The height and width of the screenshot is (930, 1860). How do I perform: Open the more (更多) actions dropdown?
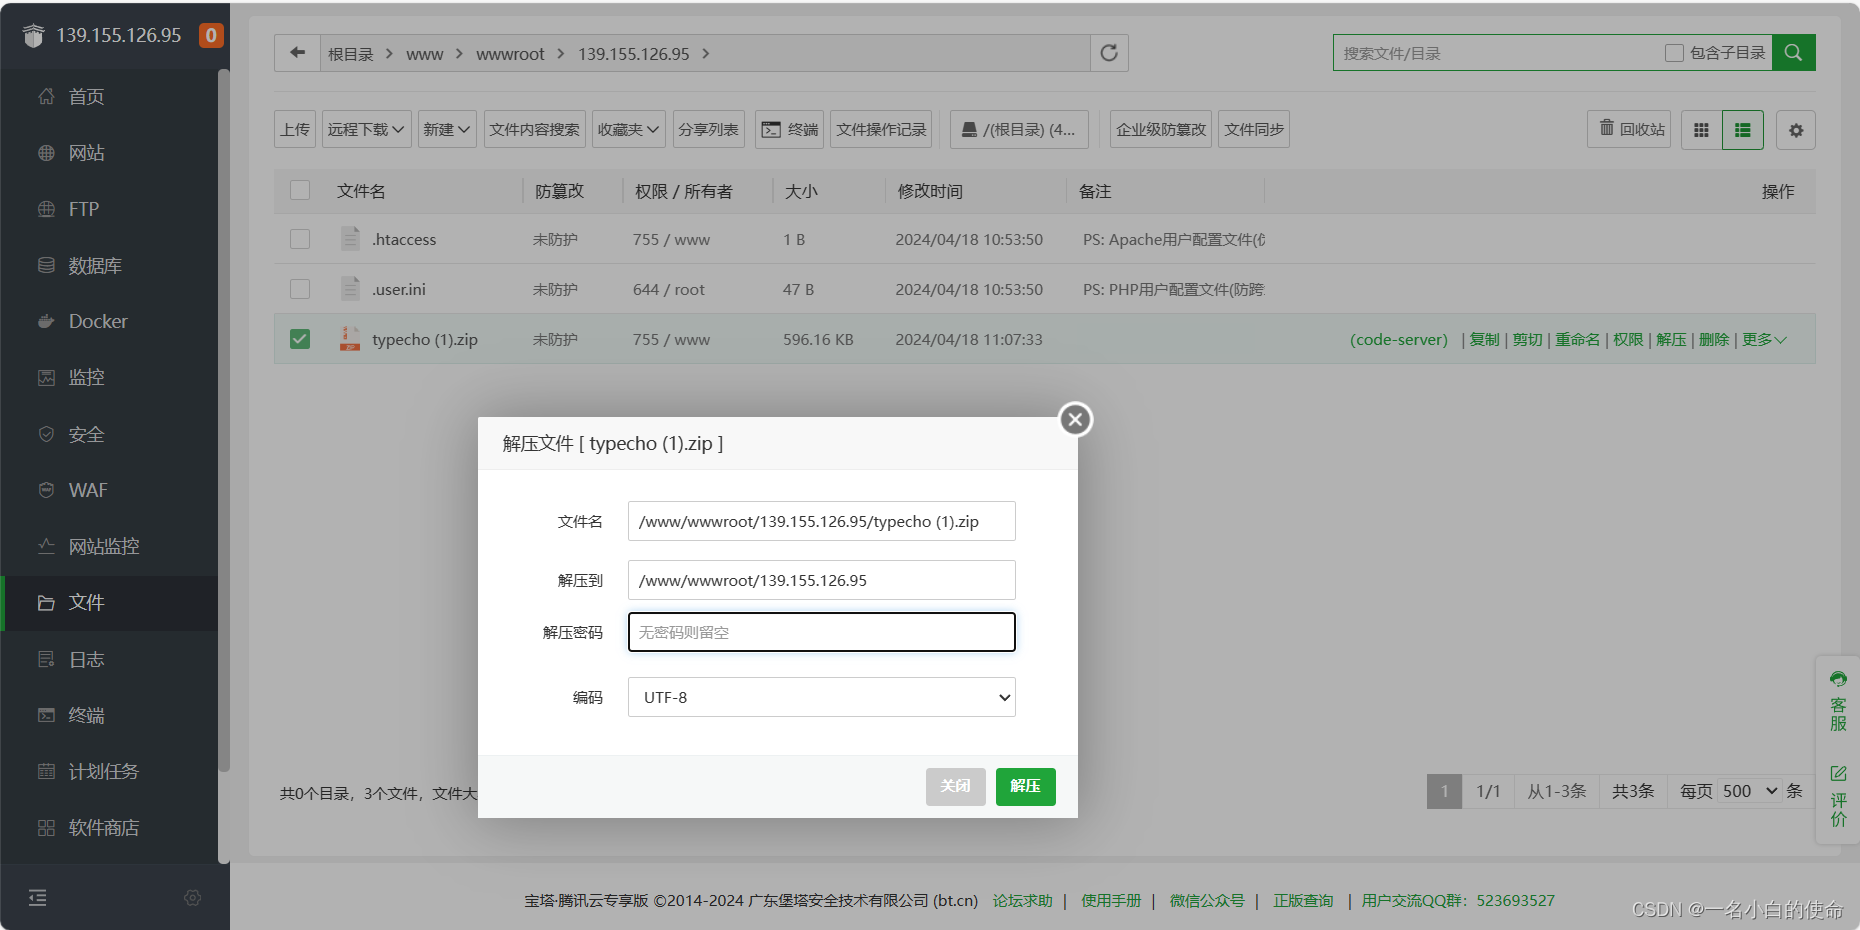click(x=1764, y=339)
